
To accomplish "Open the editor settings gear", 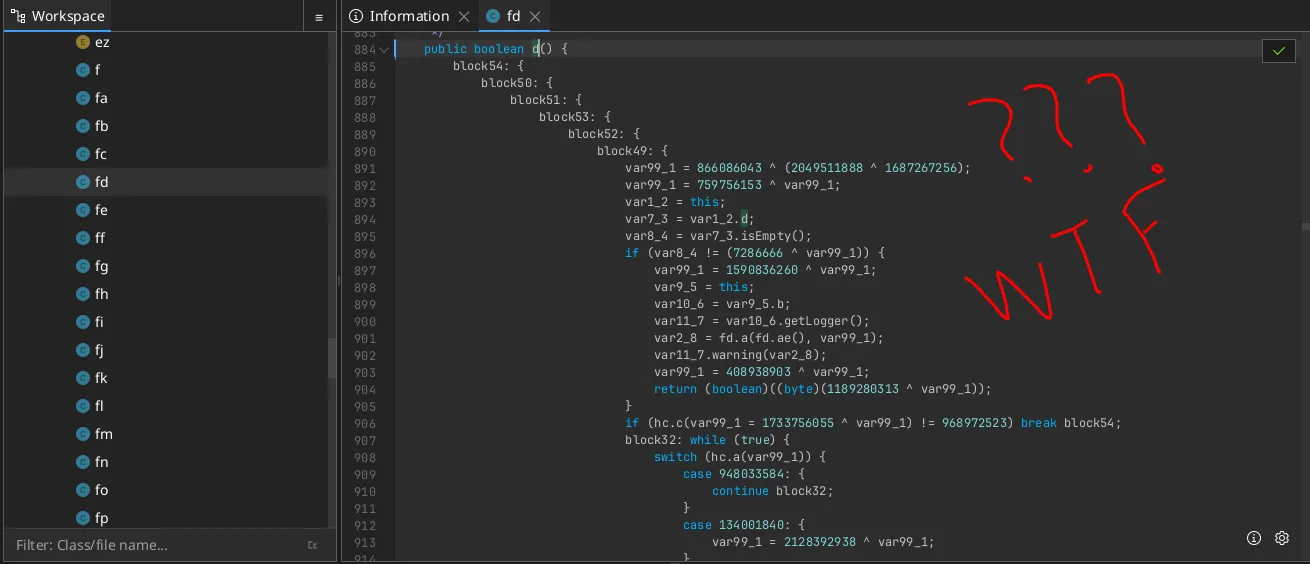I will 1282,538.
